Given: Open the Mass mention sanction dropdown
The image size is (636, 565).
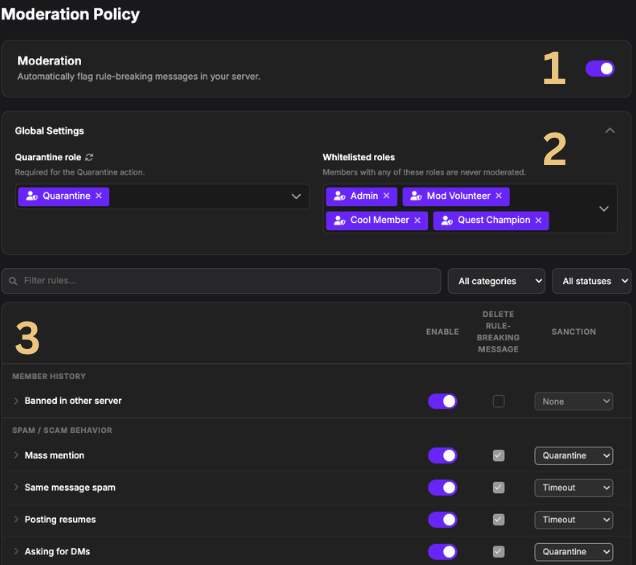Looking at the screenshot, I should pyautogui.click(x=574, y=455).
